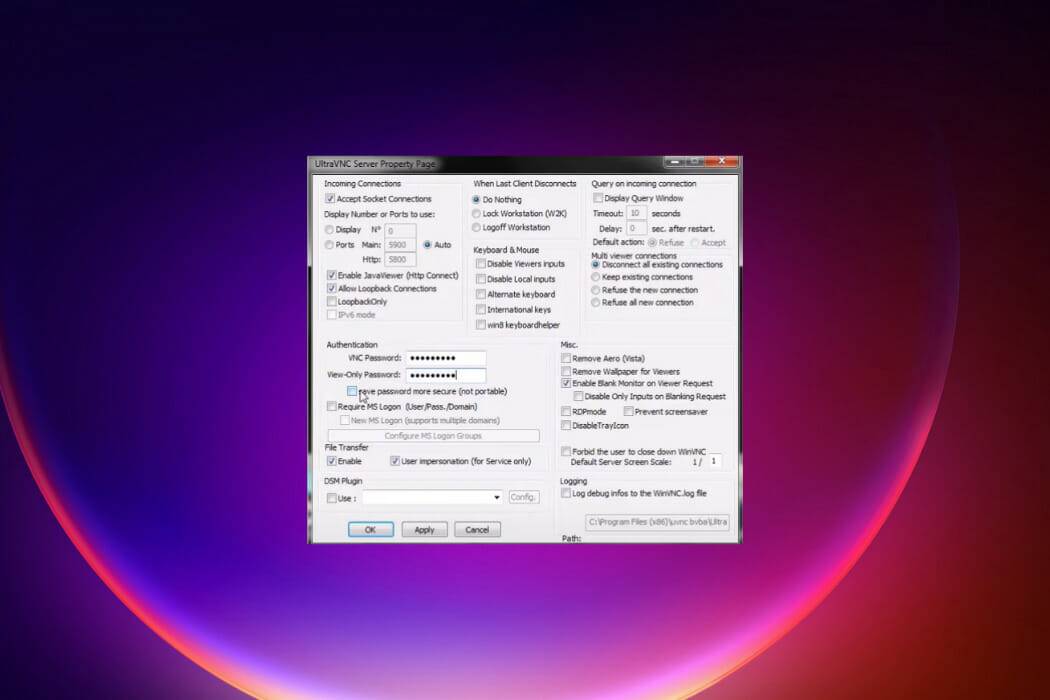Uncheck Allow Loopback Connections
The image size is (1050, 700).
coord(331,288)
